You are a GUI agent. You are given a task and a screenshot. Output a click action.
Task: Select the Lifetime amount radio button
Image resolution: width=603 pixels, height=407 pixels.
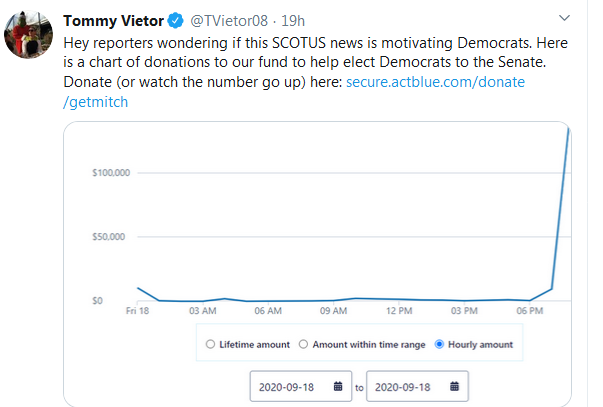click(210, 344)
